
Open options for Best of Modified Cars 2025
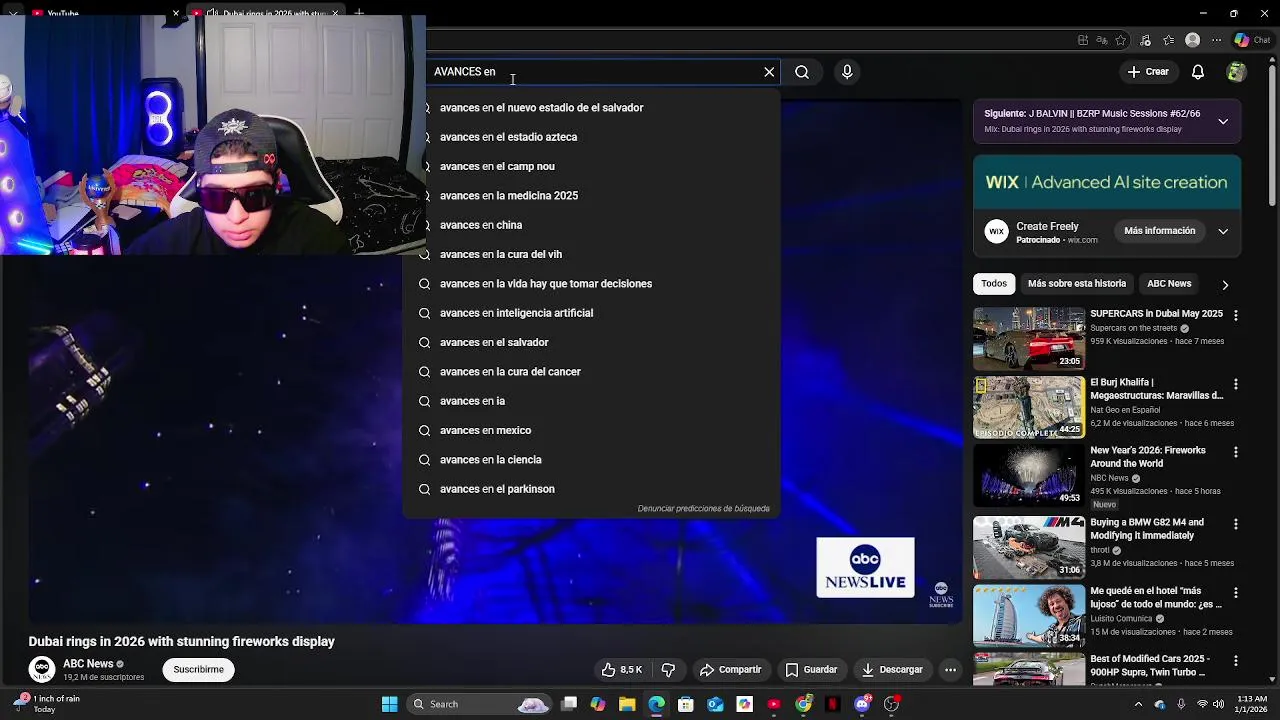pyautogui.click(x=1236, y=661)
